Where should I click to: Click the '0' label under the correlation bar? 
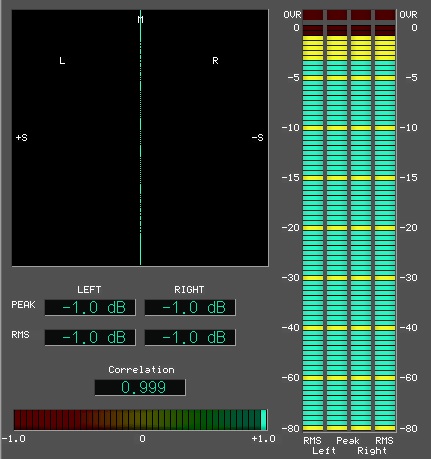point(142,439)
